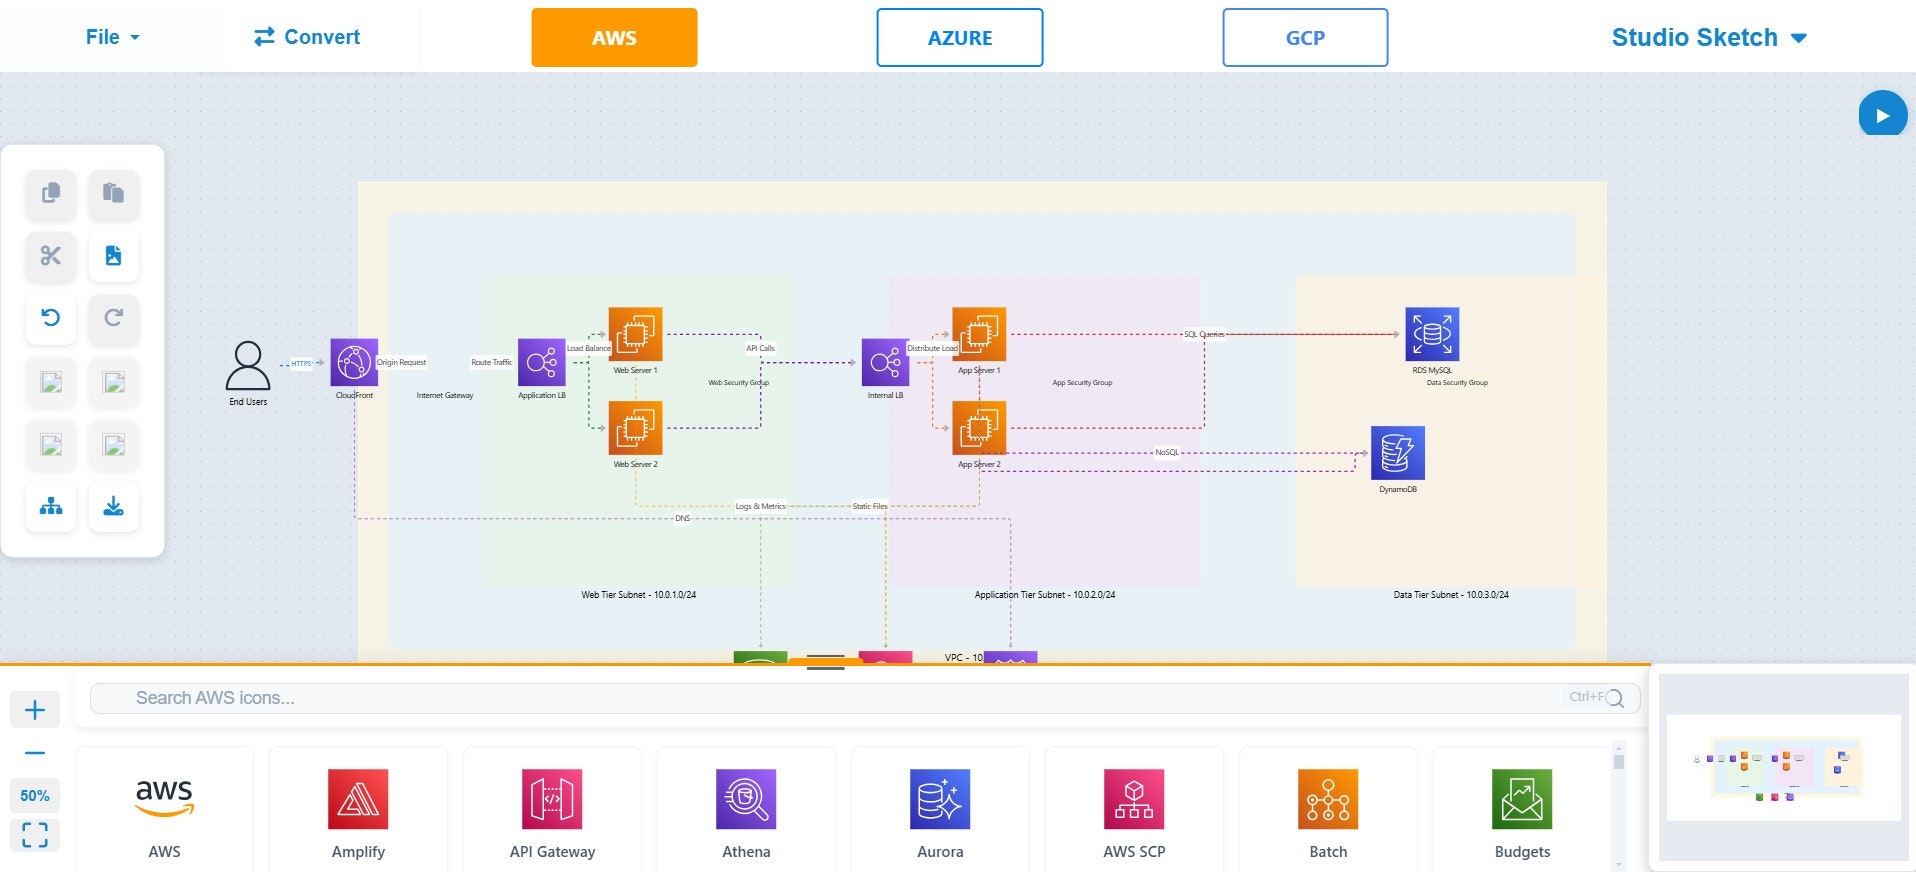Select the App Server 2 node
Viewport: 1916px width, 872px height.
pos(979,428)
